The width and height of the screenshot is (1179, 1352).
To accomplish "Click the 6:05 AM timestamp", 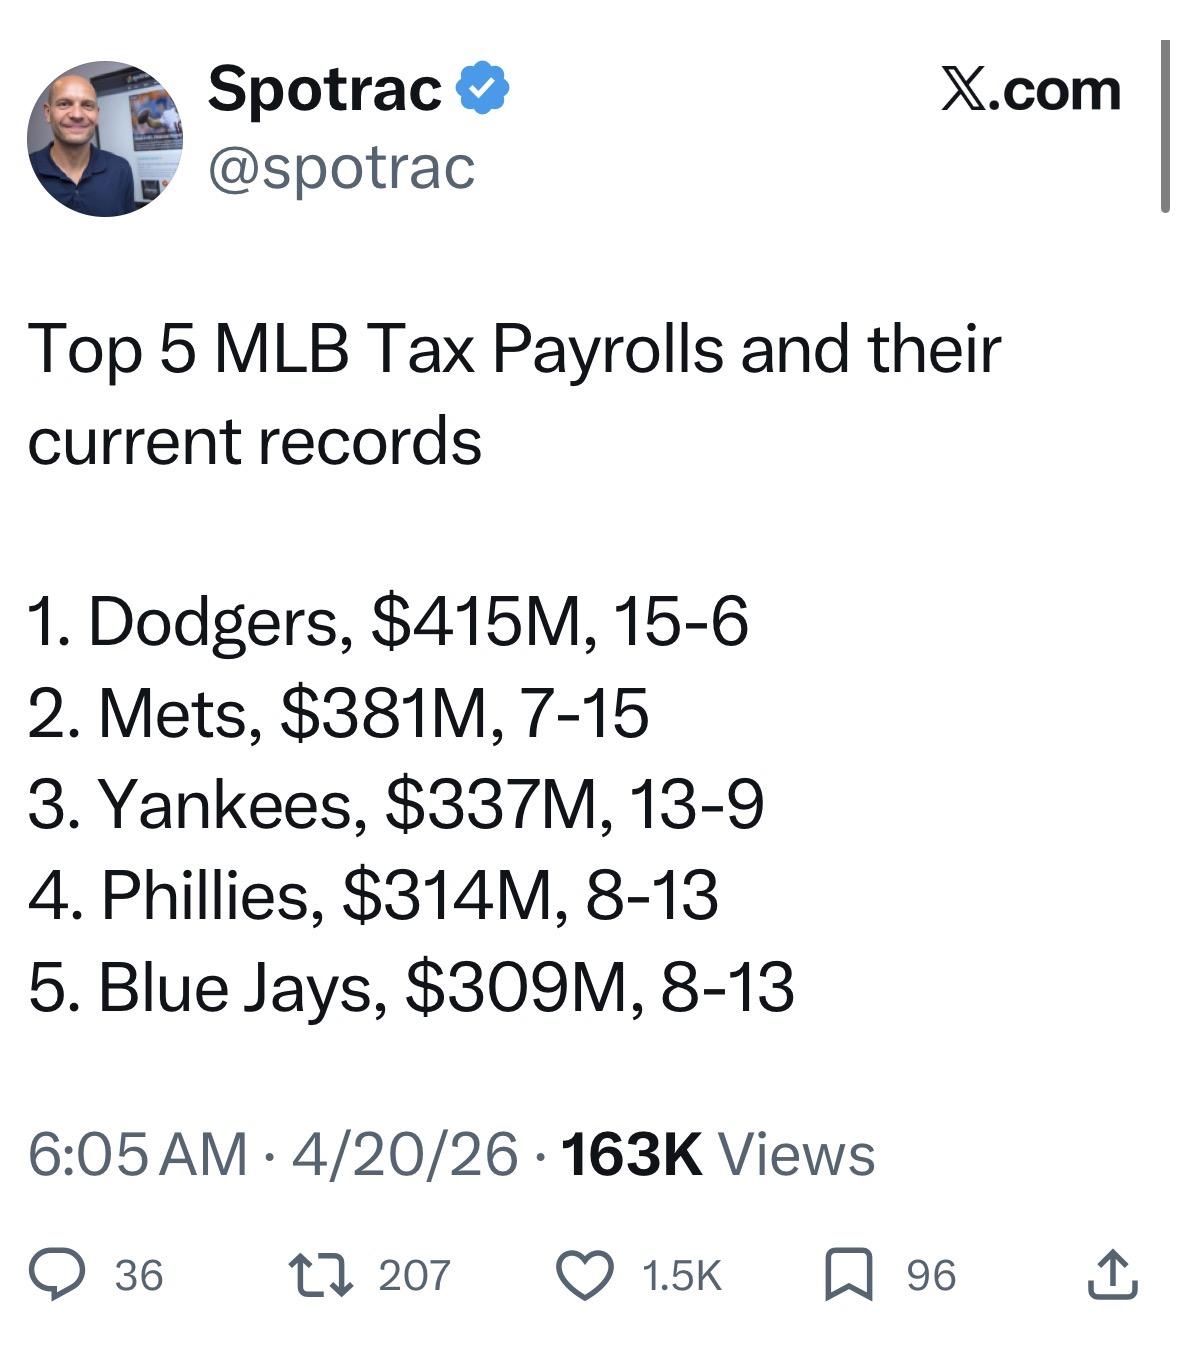I will point(137,1154).
